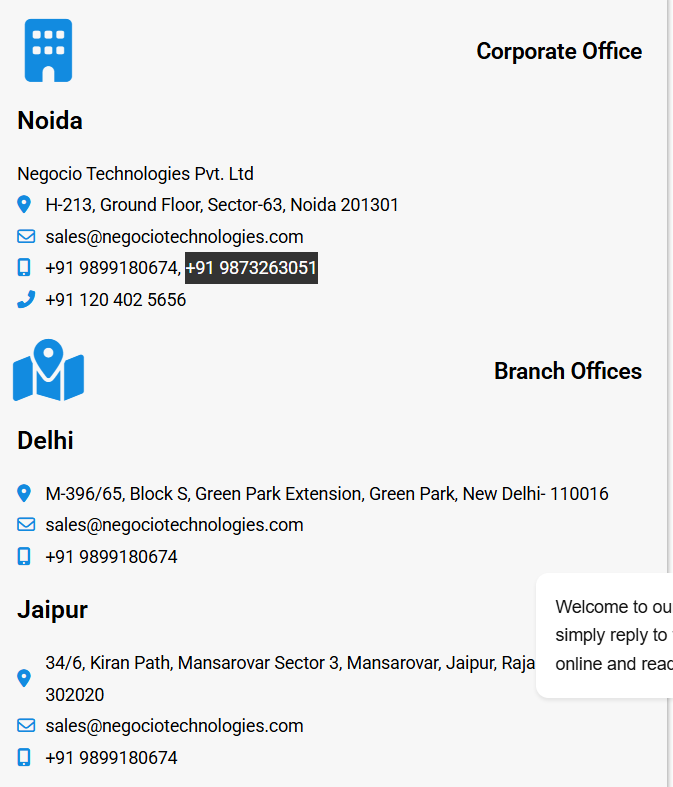
Task: Click the Noida city heading
Action: [x=50, y=120]
